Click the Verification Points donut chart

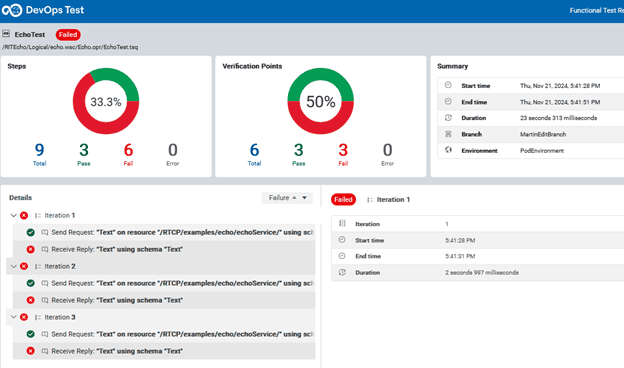pos(321,101)
